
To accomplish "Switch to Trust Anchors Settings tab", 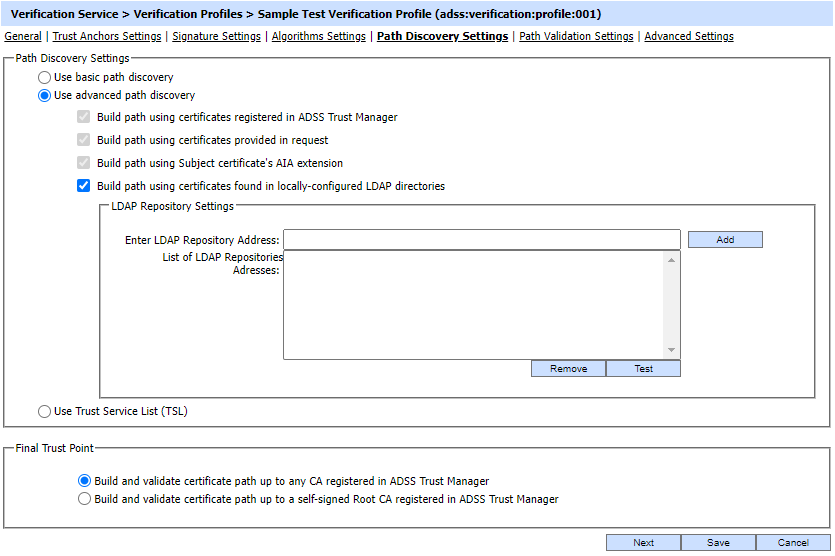I will pyautogui.click(x=106, y=36).
